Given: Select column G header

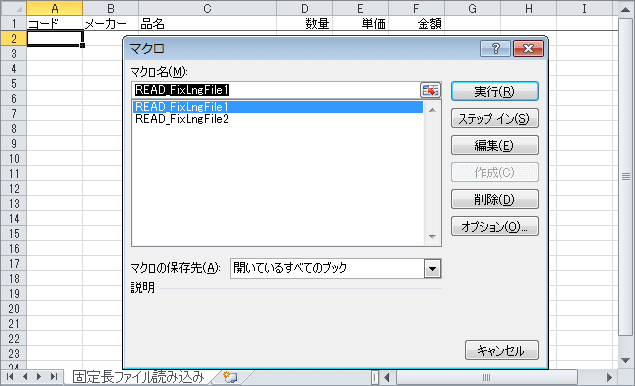Looking at the screenshot, I should [473, 8].
